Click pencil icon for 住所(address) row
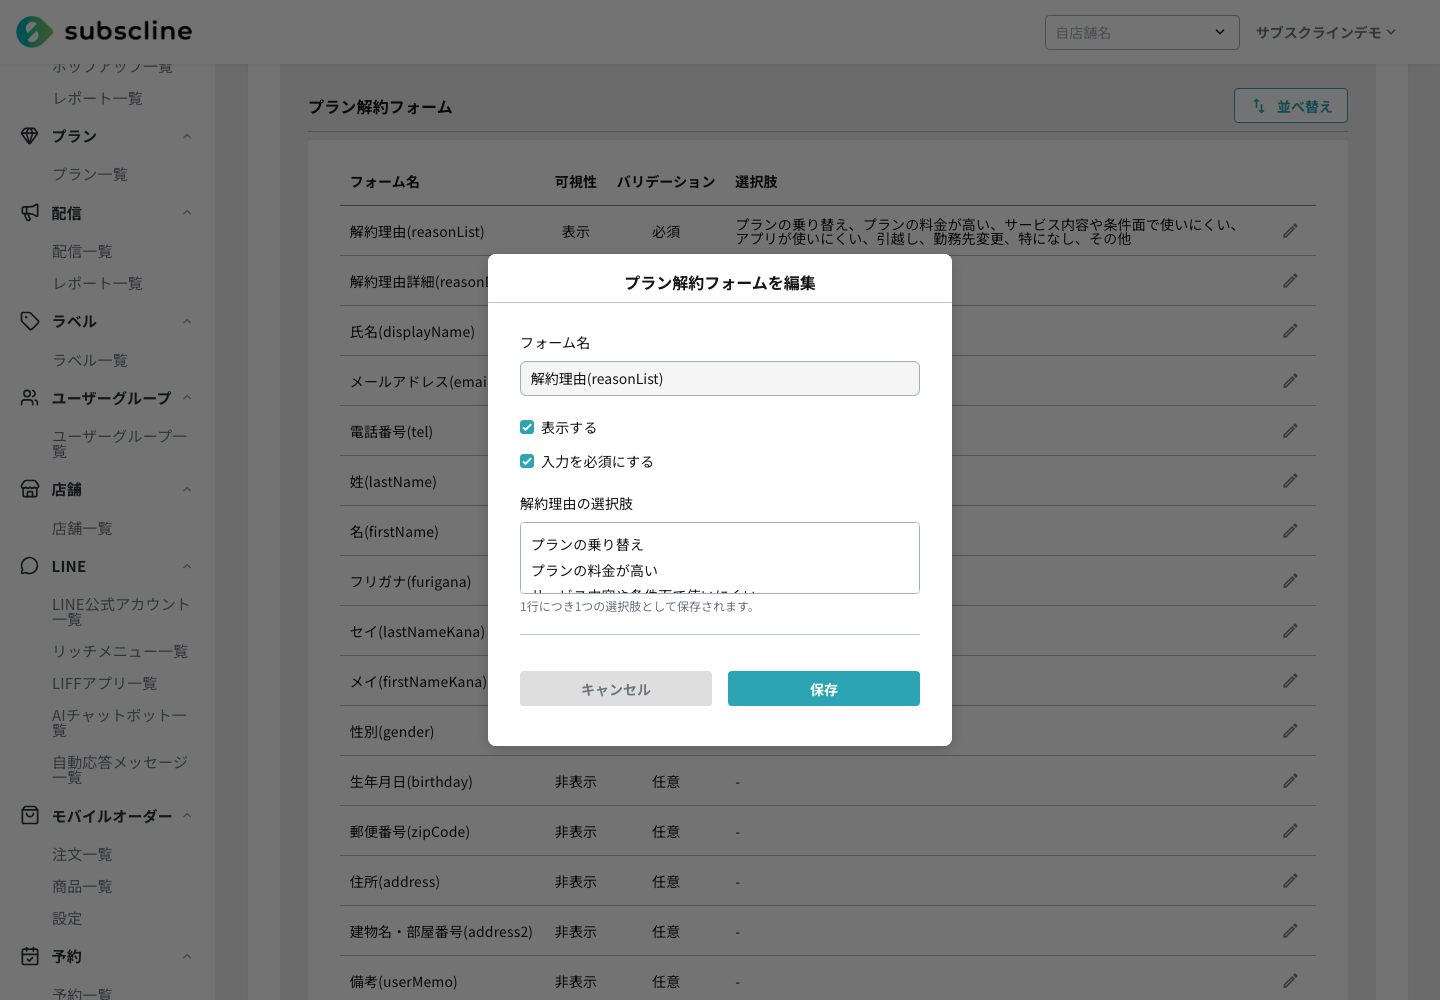 click(1290, 881)
